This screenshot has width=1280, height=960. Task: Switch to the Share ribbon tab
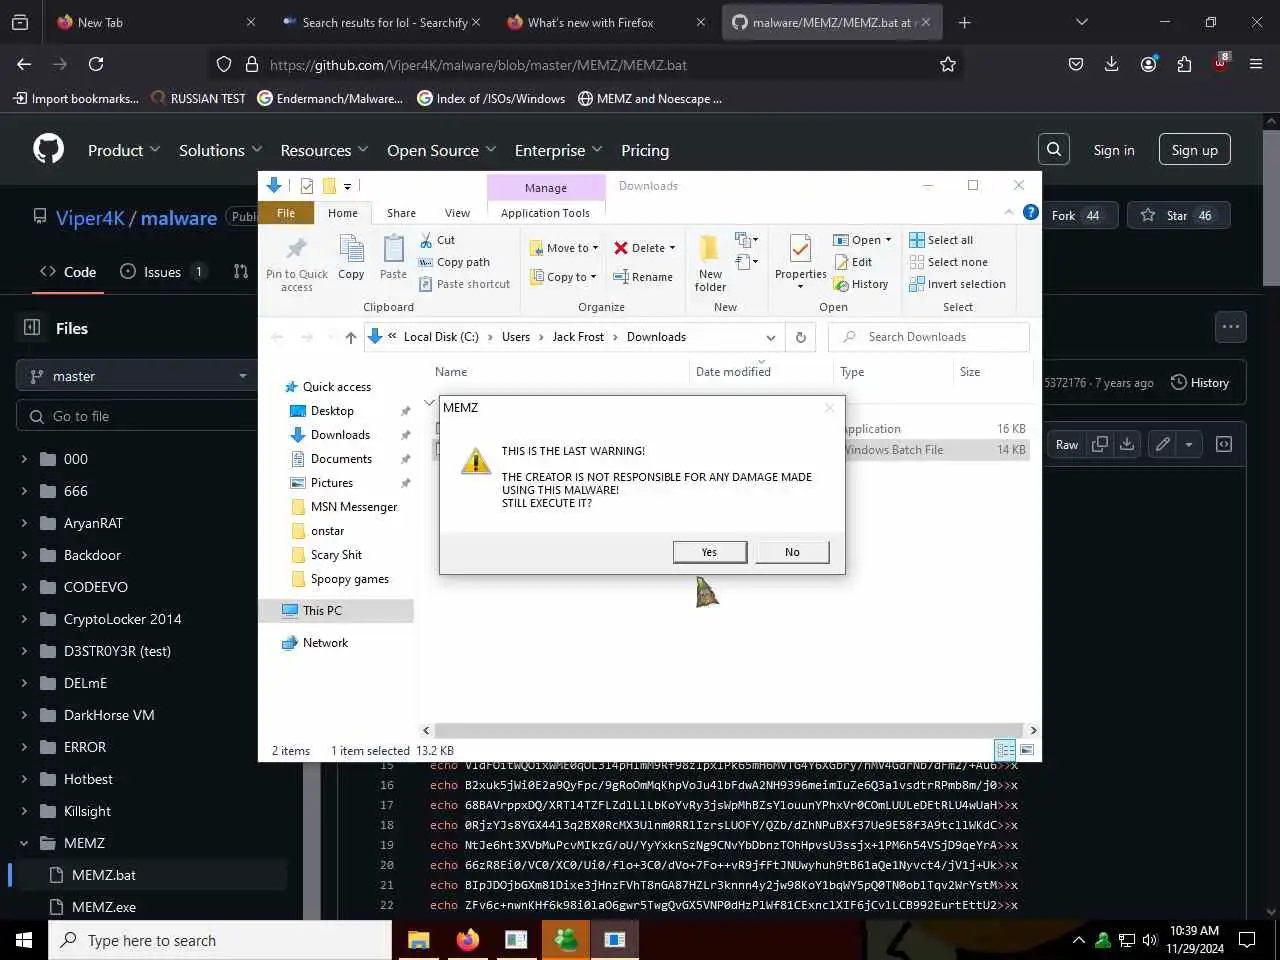pyautogui.click(x=401, y=213)
